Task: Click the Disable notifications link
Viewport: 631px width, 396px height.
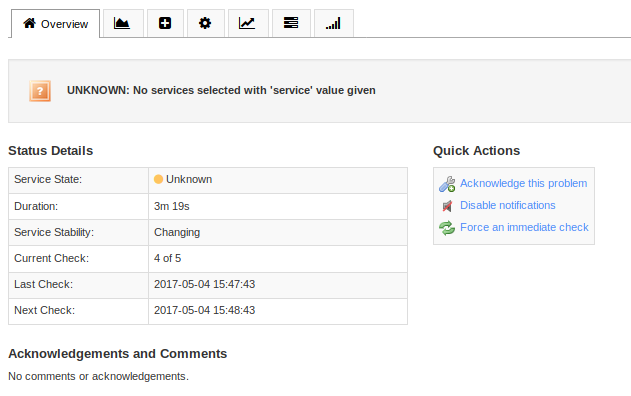Action: pos(508,205)
